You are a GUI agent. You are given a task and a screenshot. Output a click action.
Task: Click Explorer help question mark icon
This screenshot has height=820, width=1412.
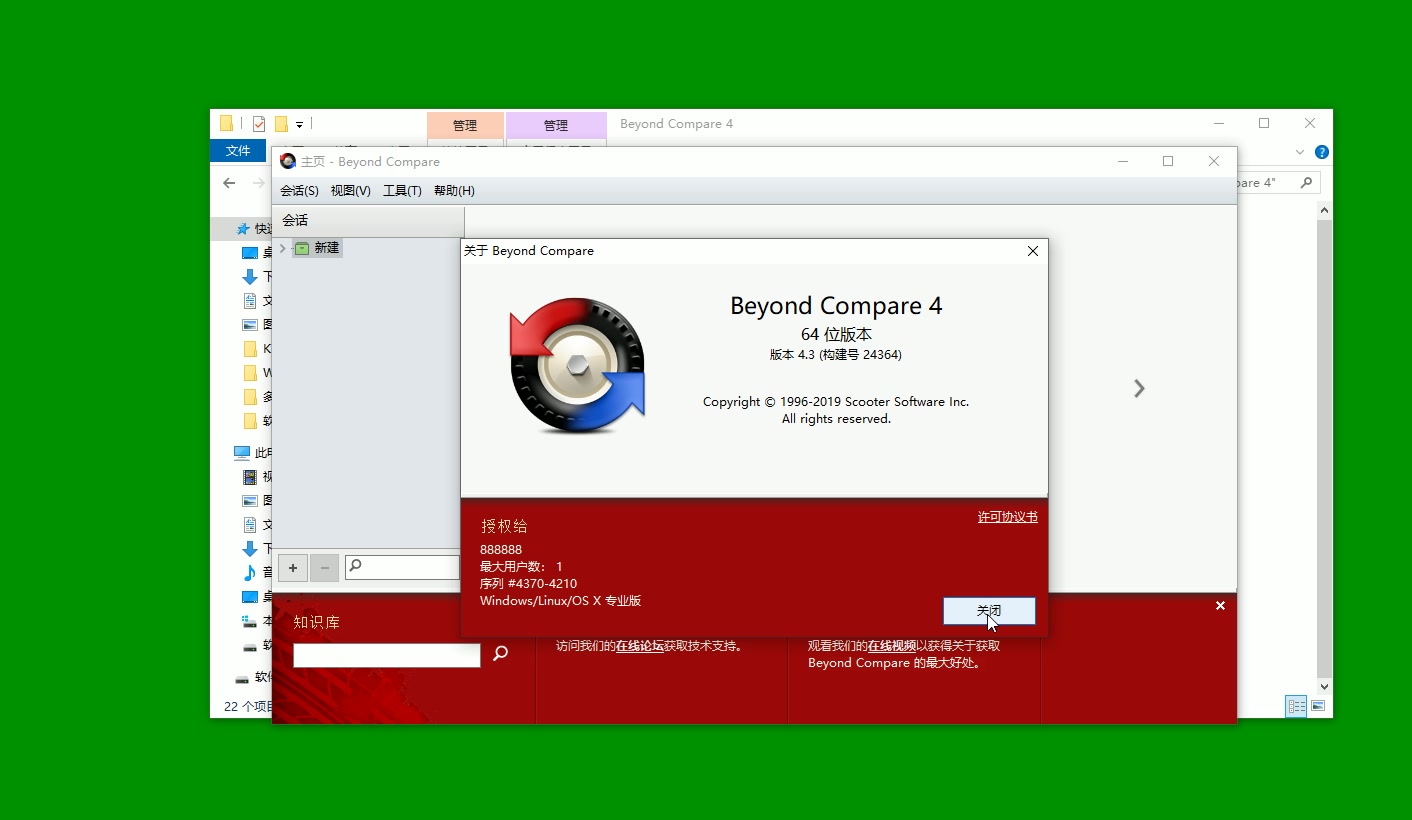click(x=1322, y=152)
